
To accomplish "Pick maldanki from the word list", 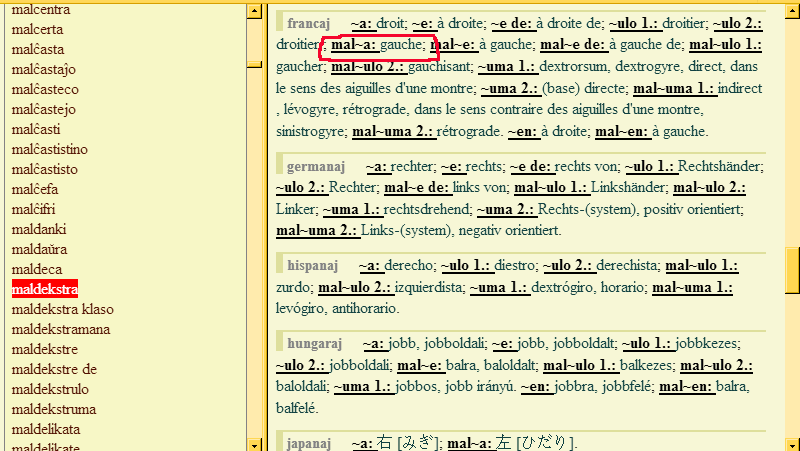I will tap(39, 229).
